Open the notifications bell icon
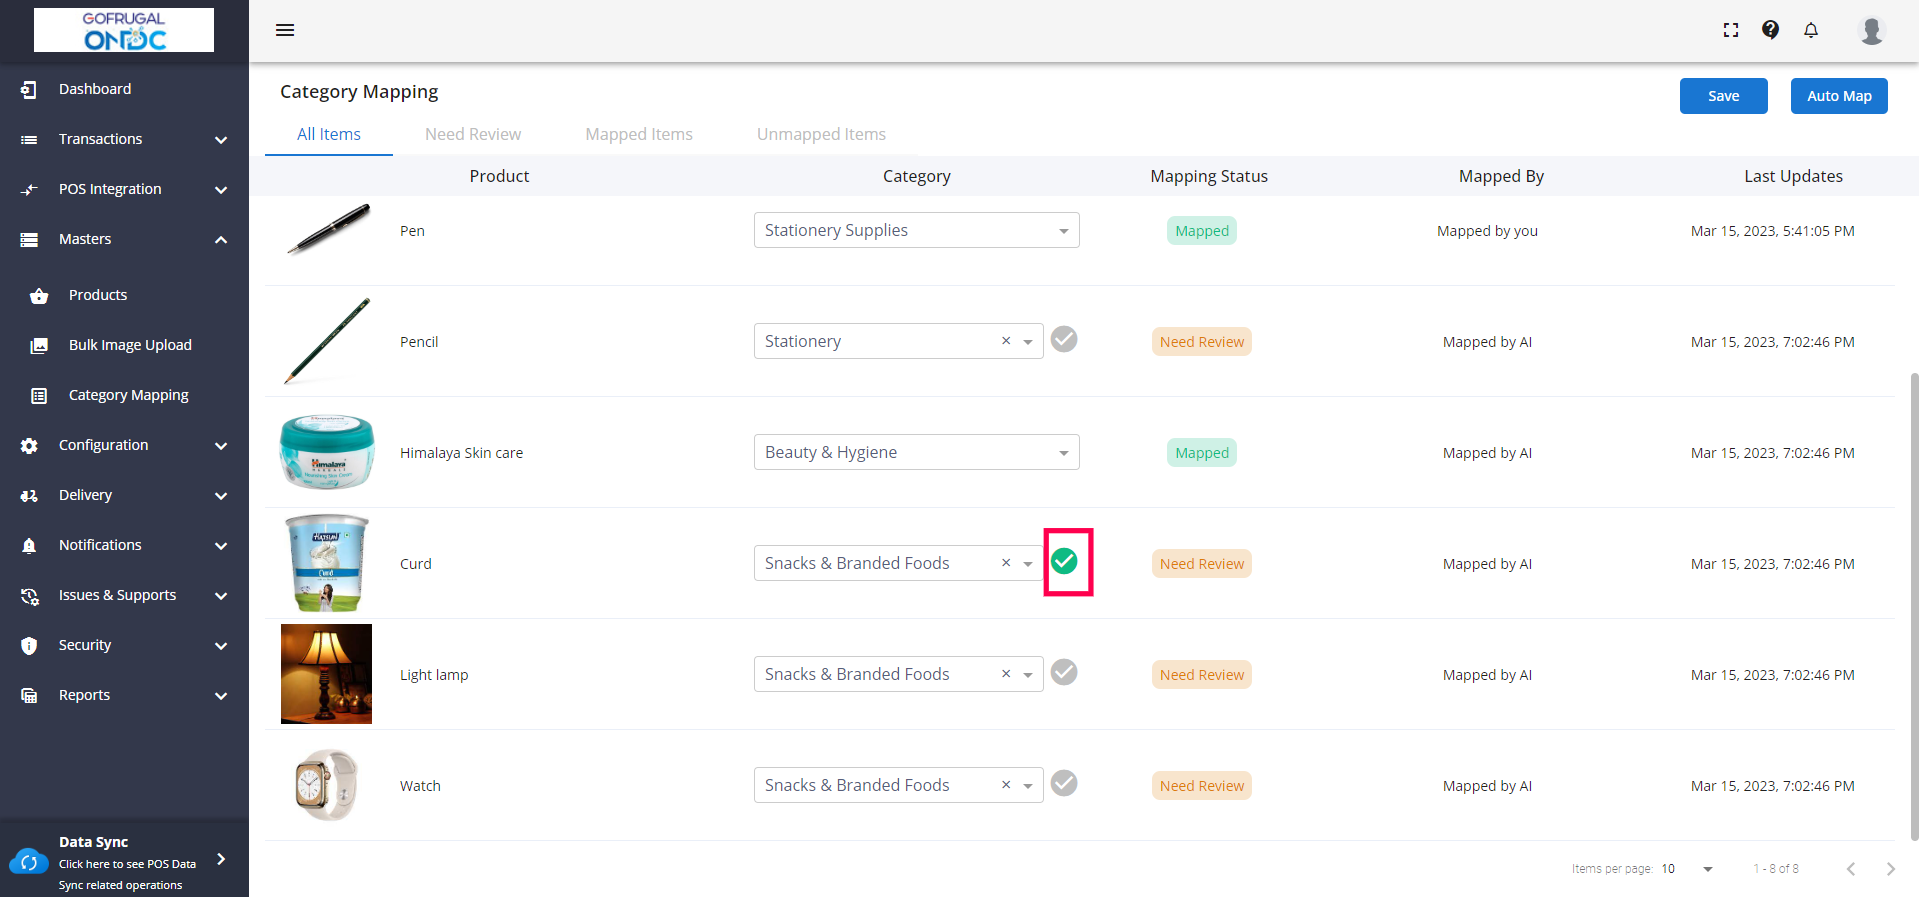Screen dimensions: 1919x897 (1811, 30)
